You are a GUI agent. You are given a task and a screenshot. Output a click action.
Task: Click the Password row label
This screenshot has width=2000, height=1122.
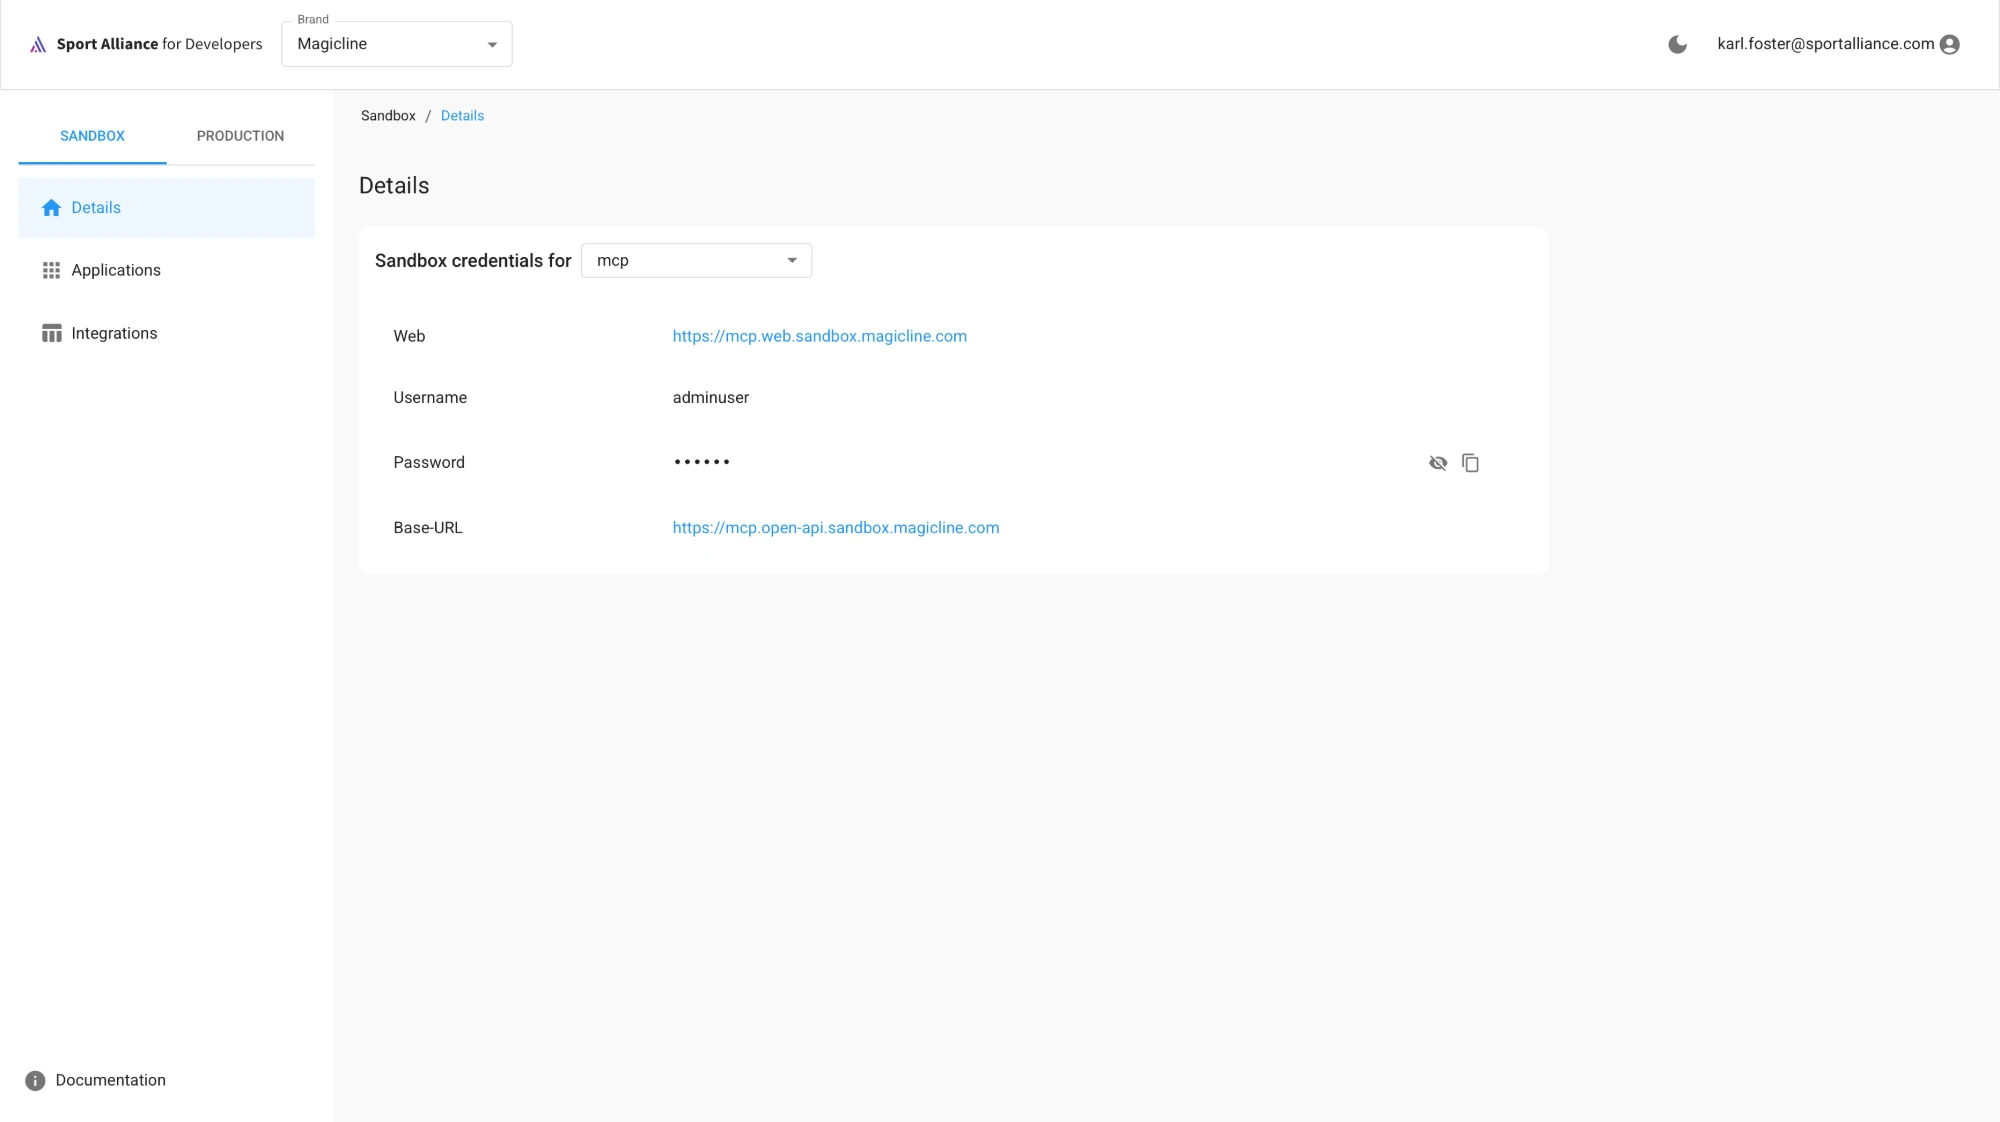(429, 463)
